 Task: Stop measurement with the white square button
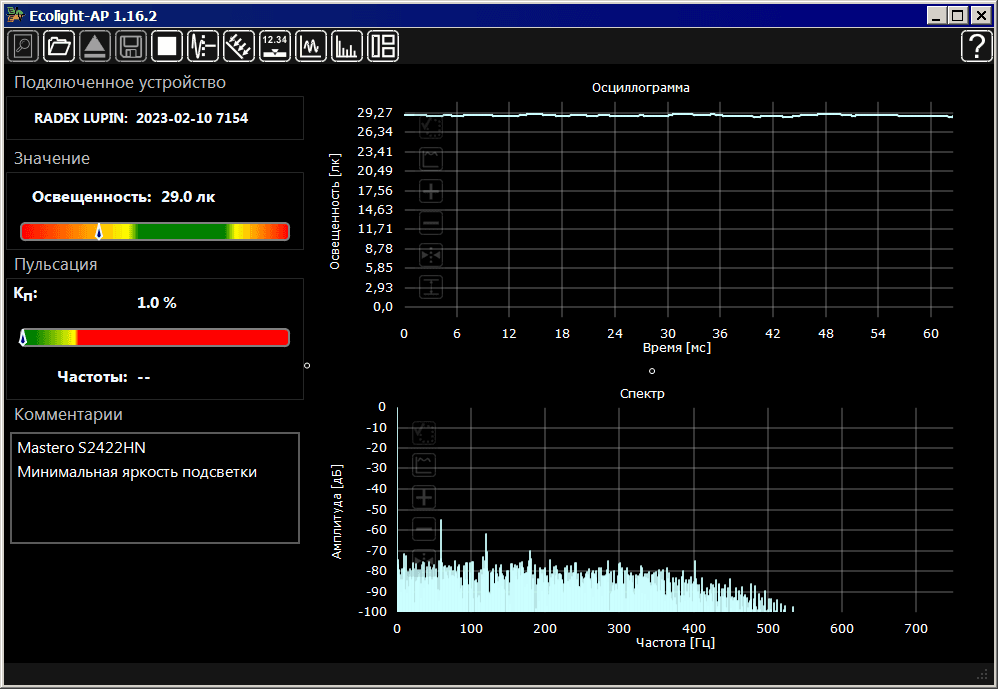(167, 46)
